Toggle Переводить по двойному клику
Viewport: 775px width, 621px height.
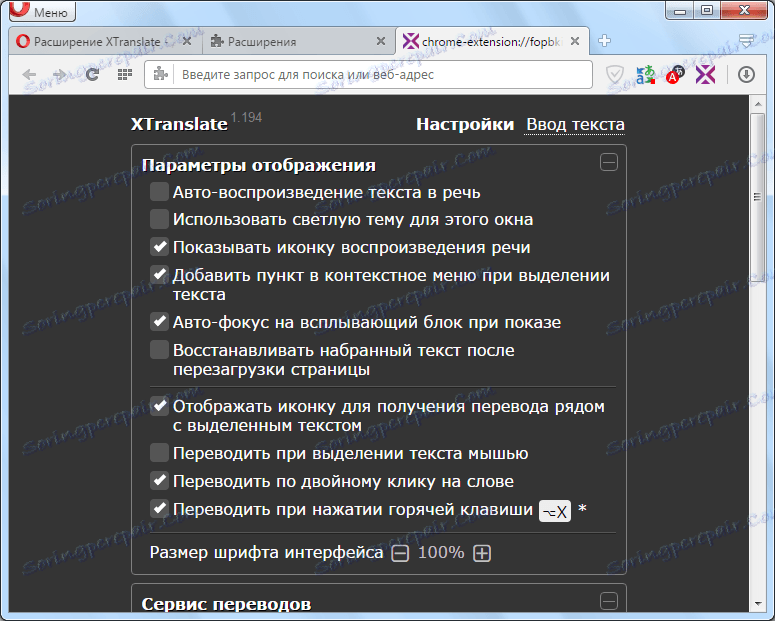click(x=159, y=481)
